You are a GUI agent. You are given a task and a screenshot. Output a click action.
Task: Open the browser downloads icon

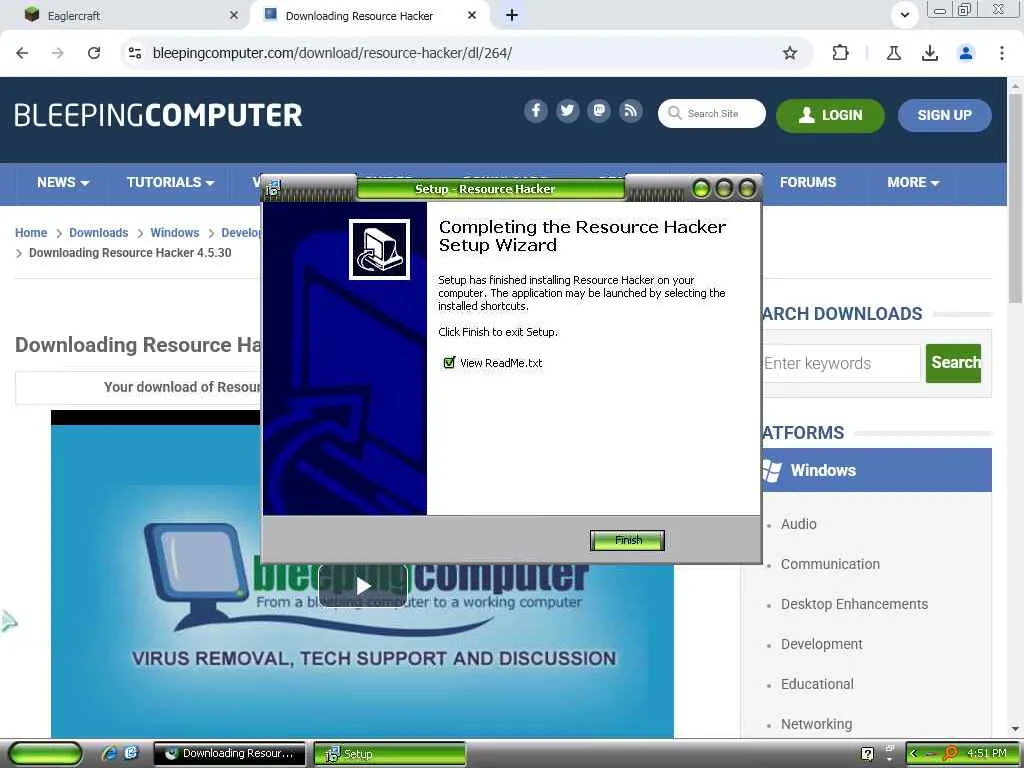point(929,53)
